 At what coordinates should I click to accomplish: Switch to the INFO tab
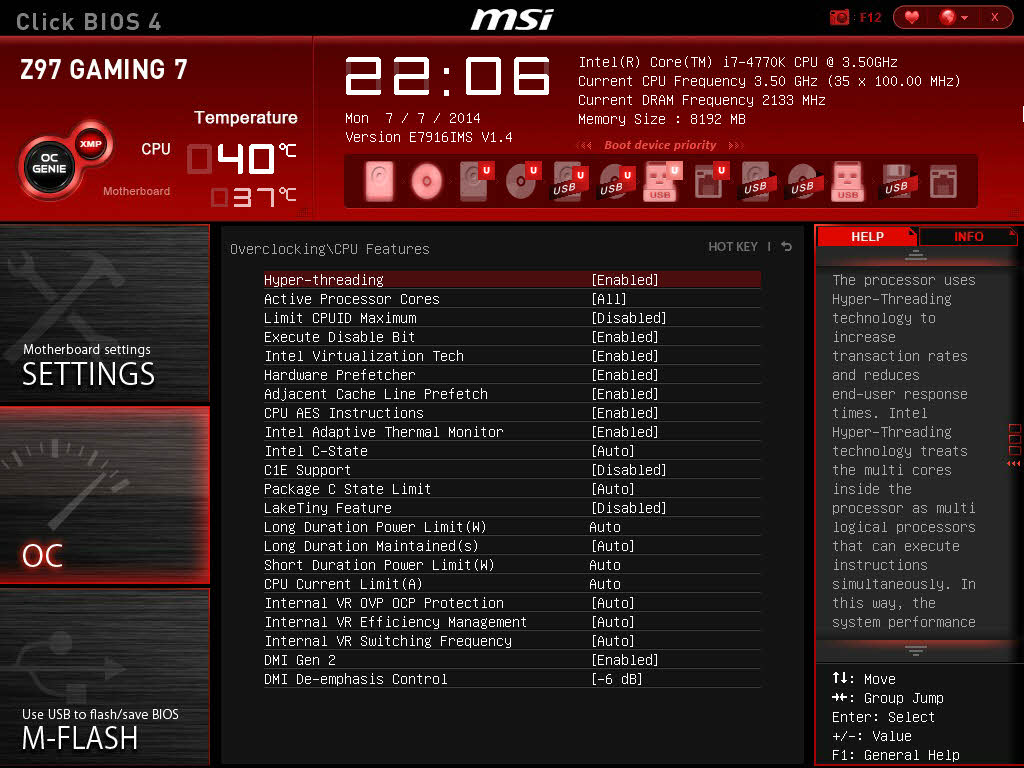point(968,236)
